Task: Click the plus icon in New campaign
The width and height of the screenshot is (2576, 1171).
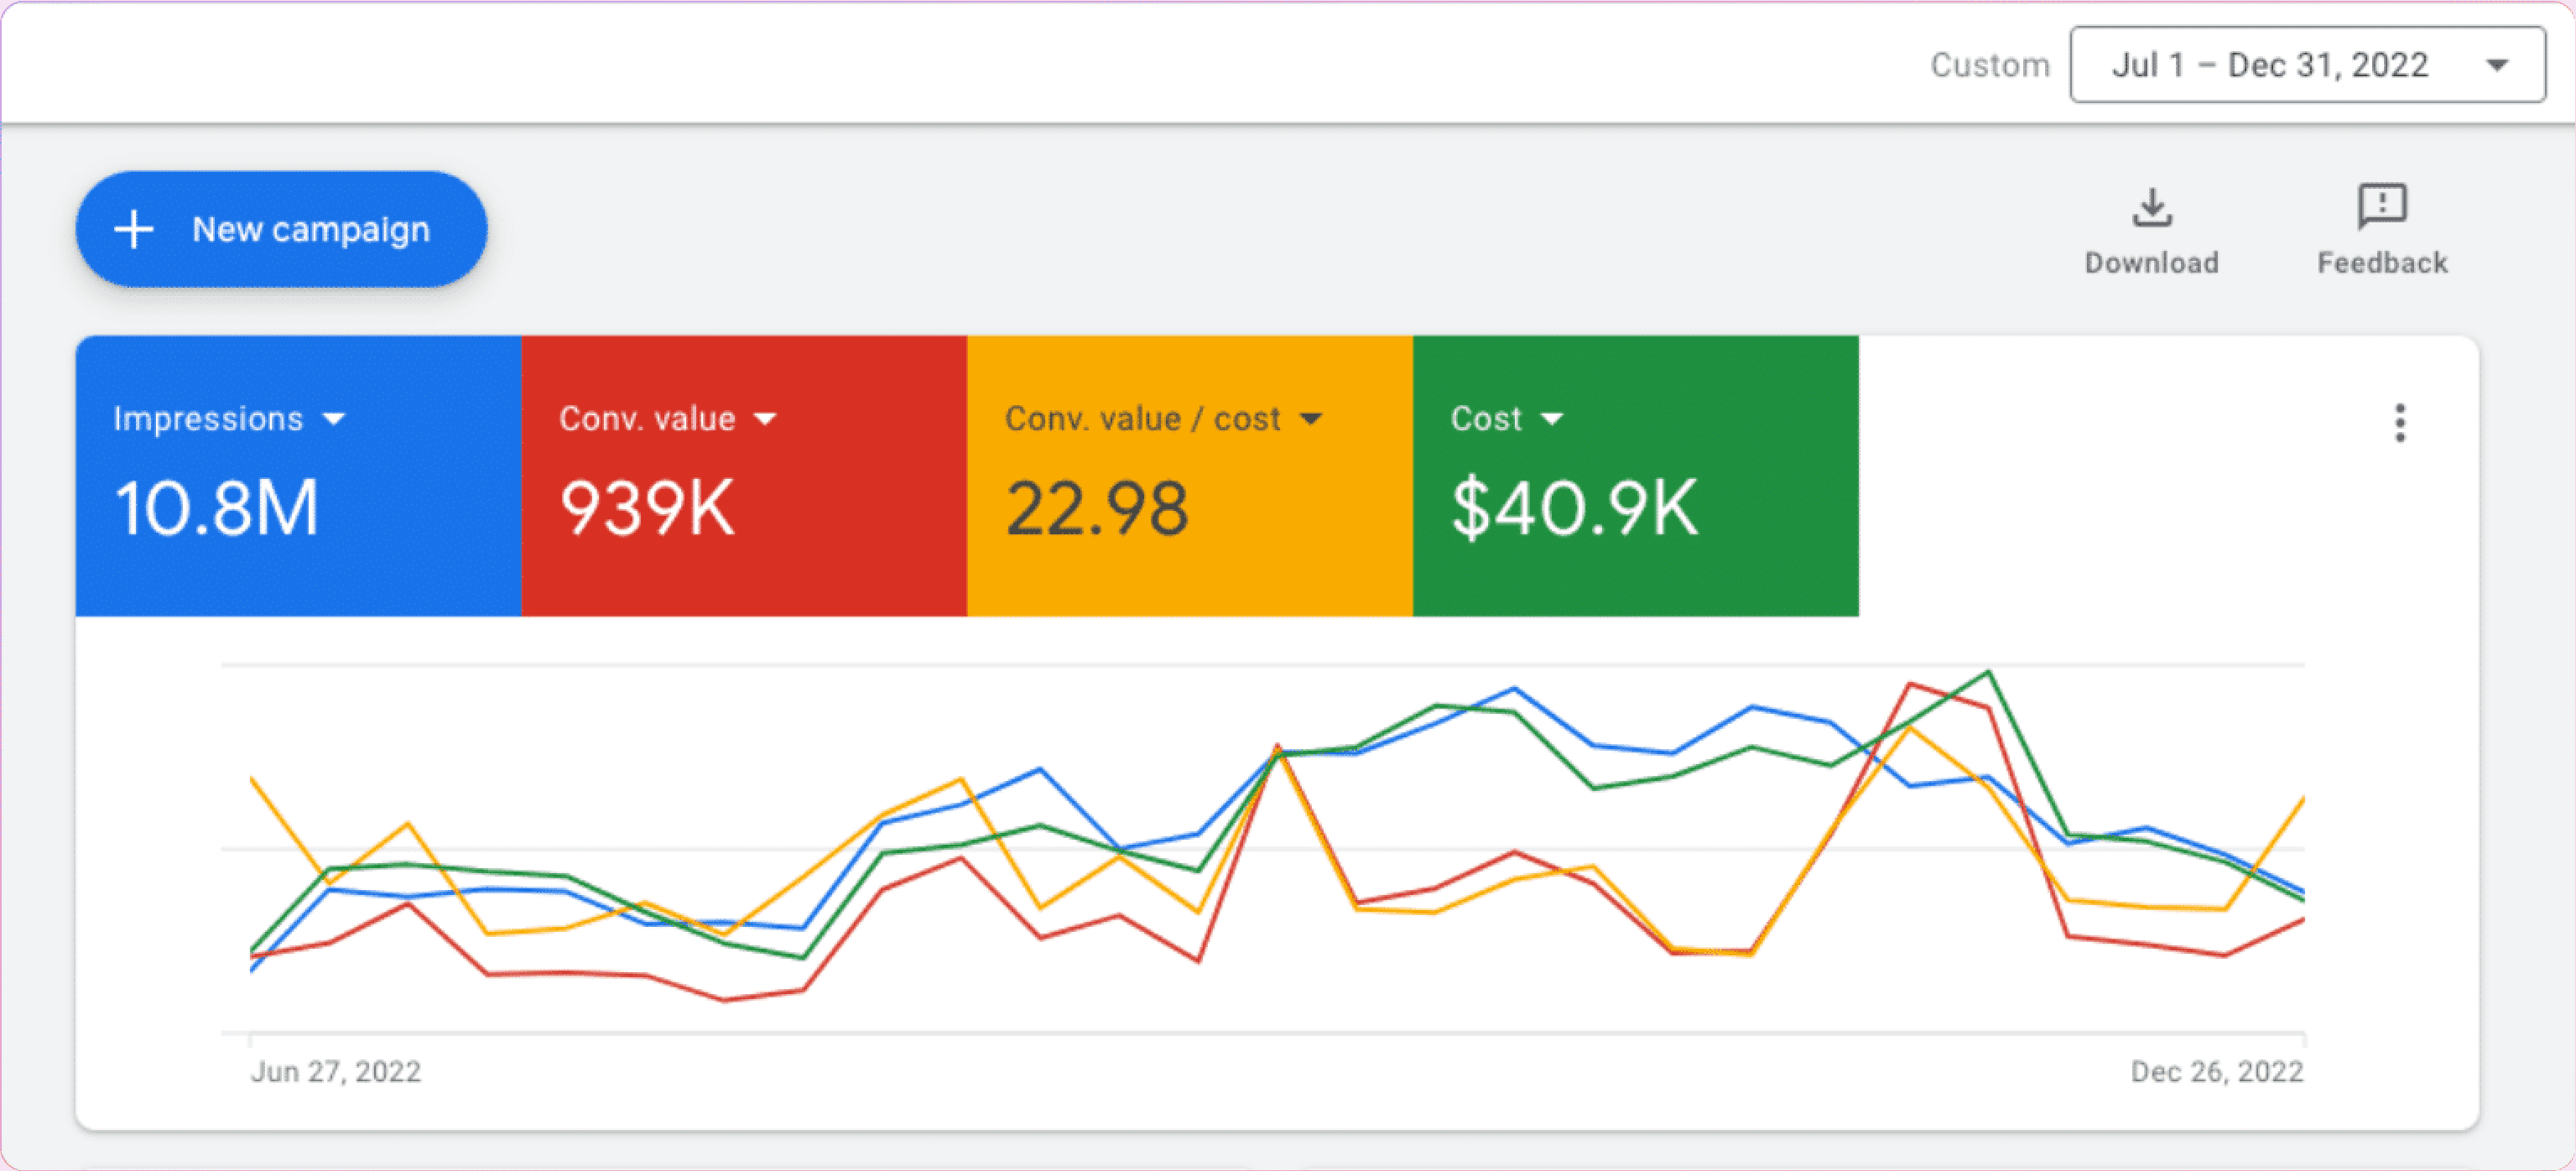Action: pyautogui.click(x=134, y=229)
